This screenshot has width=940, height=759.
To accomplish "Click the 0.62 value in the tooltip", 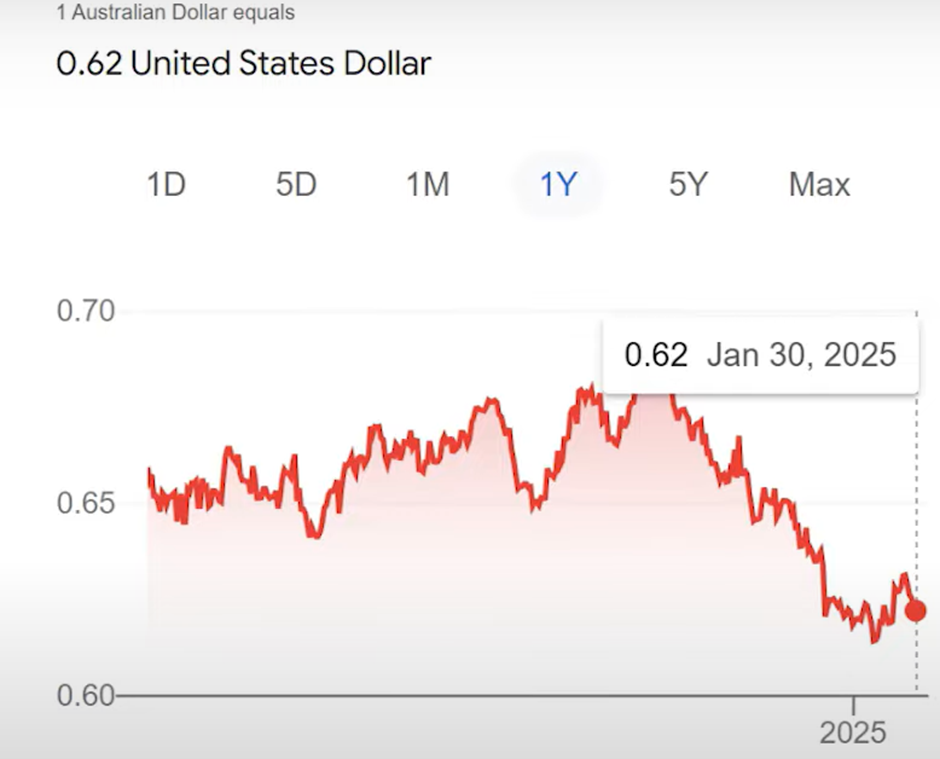I will tap(656, 355).
